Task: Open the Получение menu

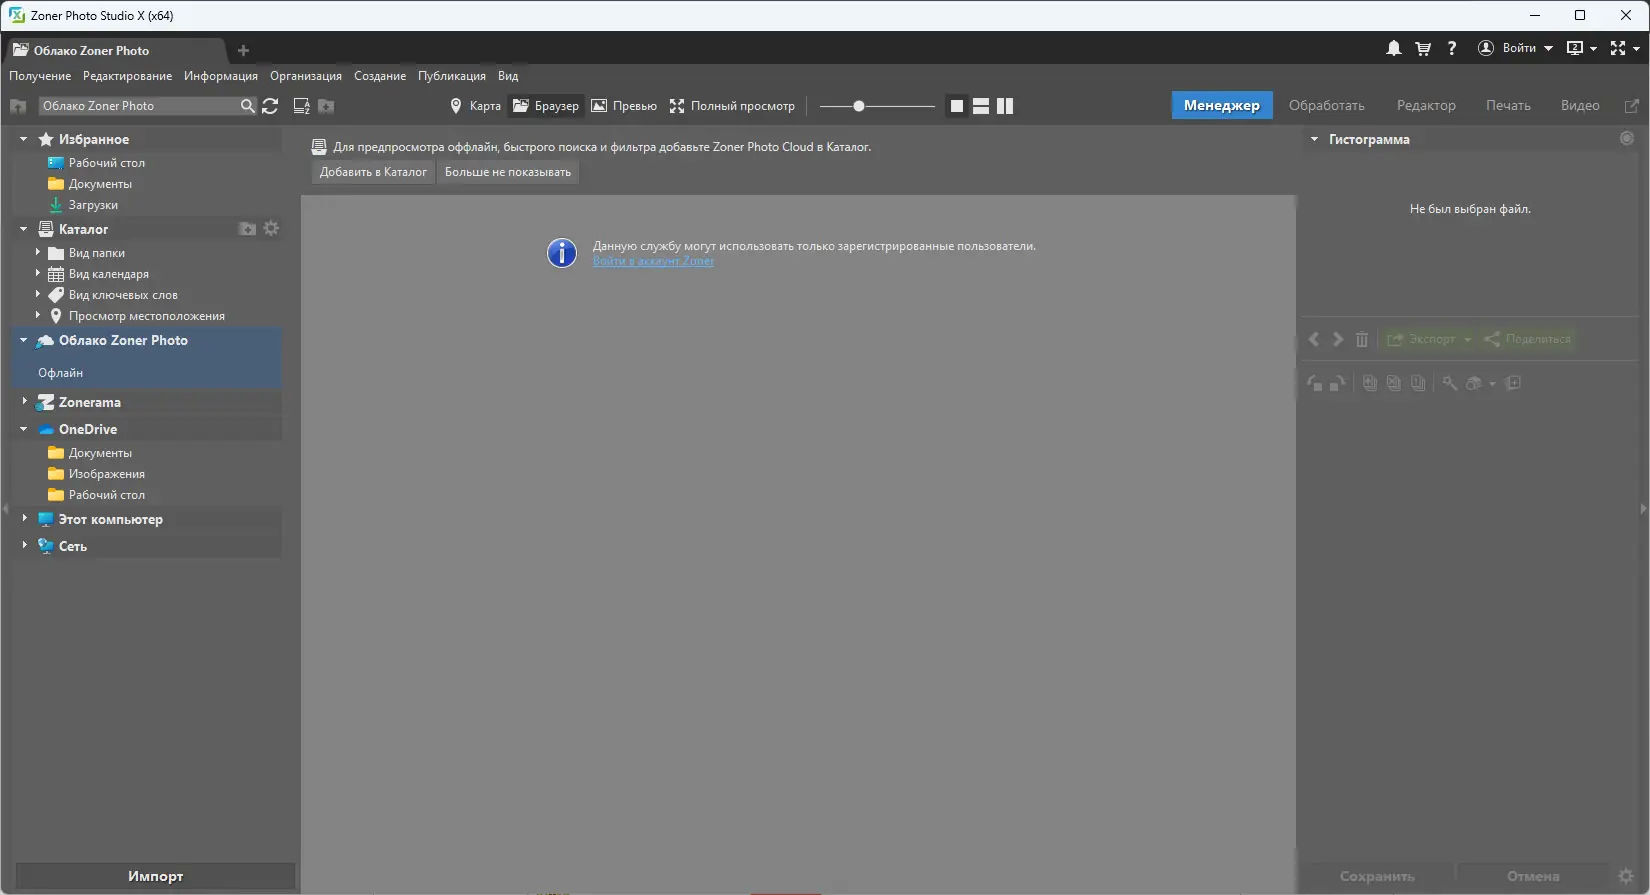Action: tap(40, 76)
